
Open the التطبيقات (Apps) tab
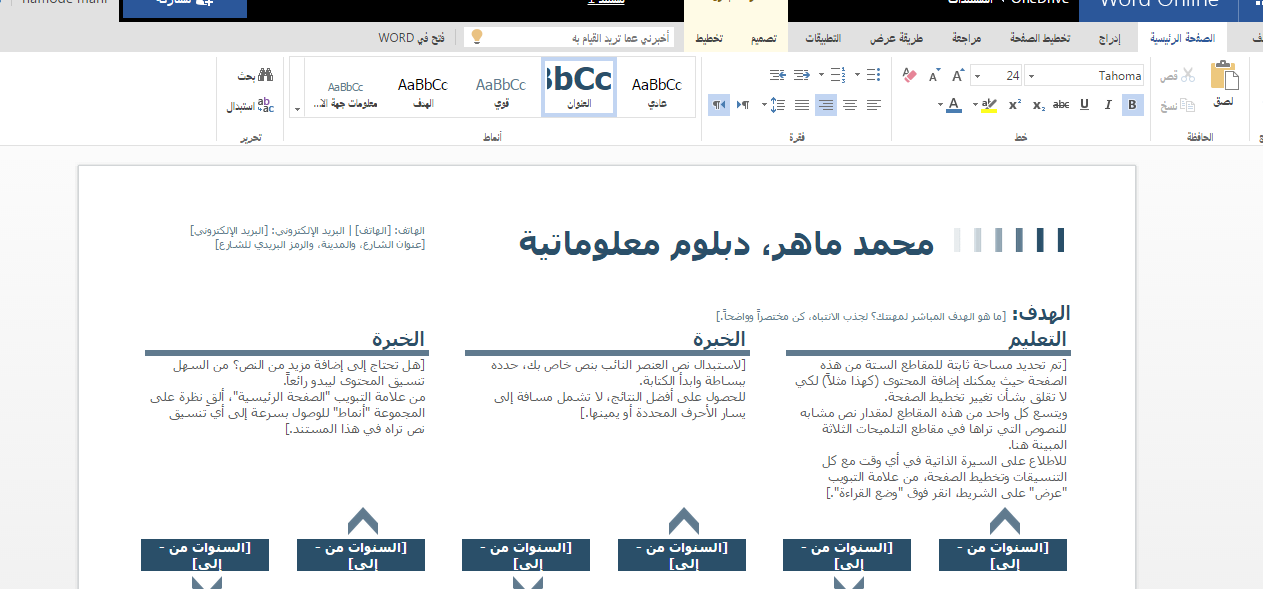(x=823, y=38)
